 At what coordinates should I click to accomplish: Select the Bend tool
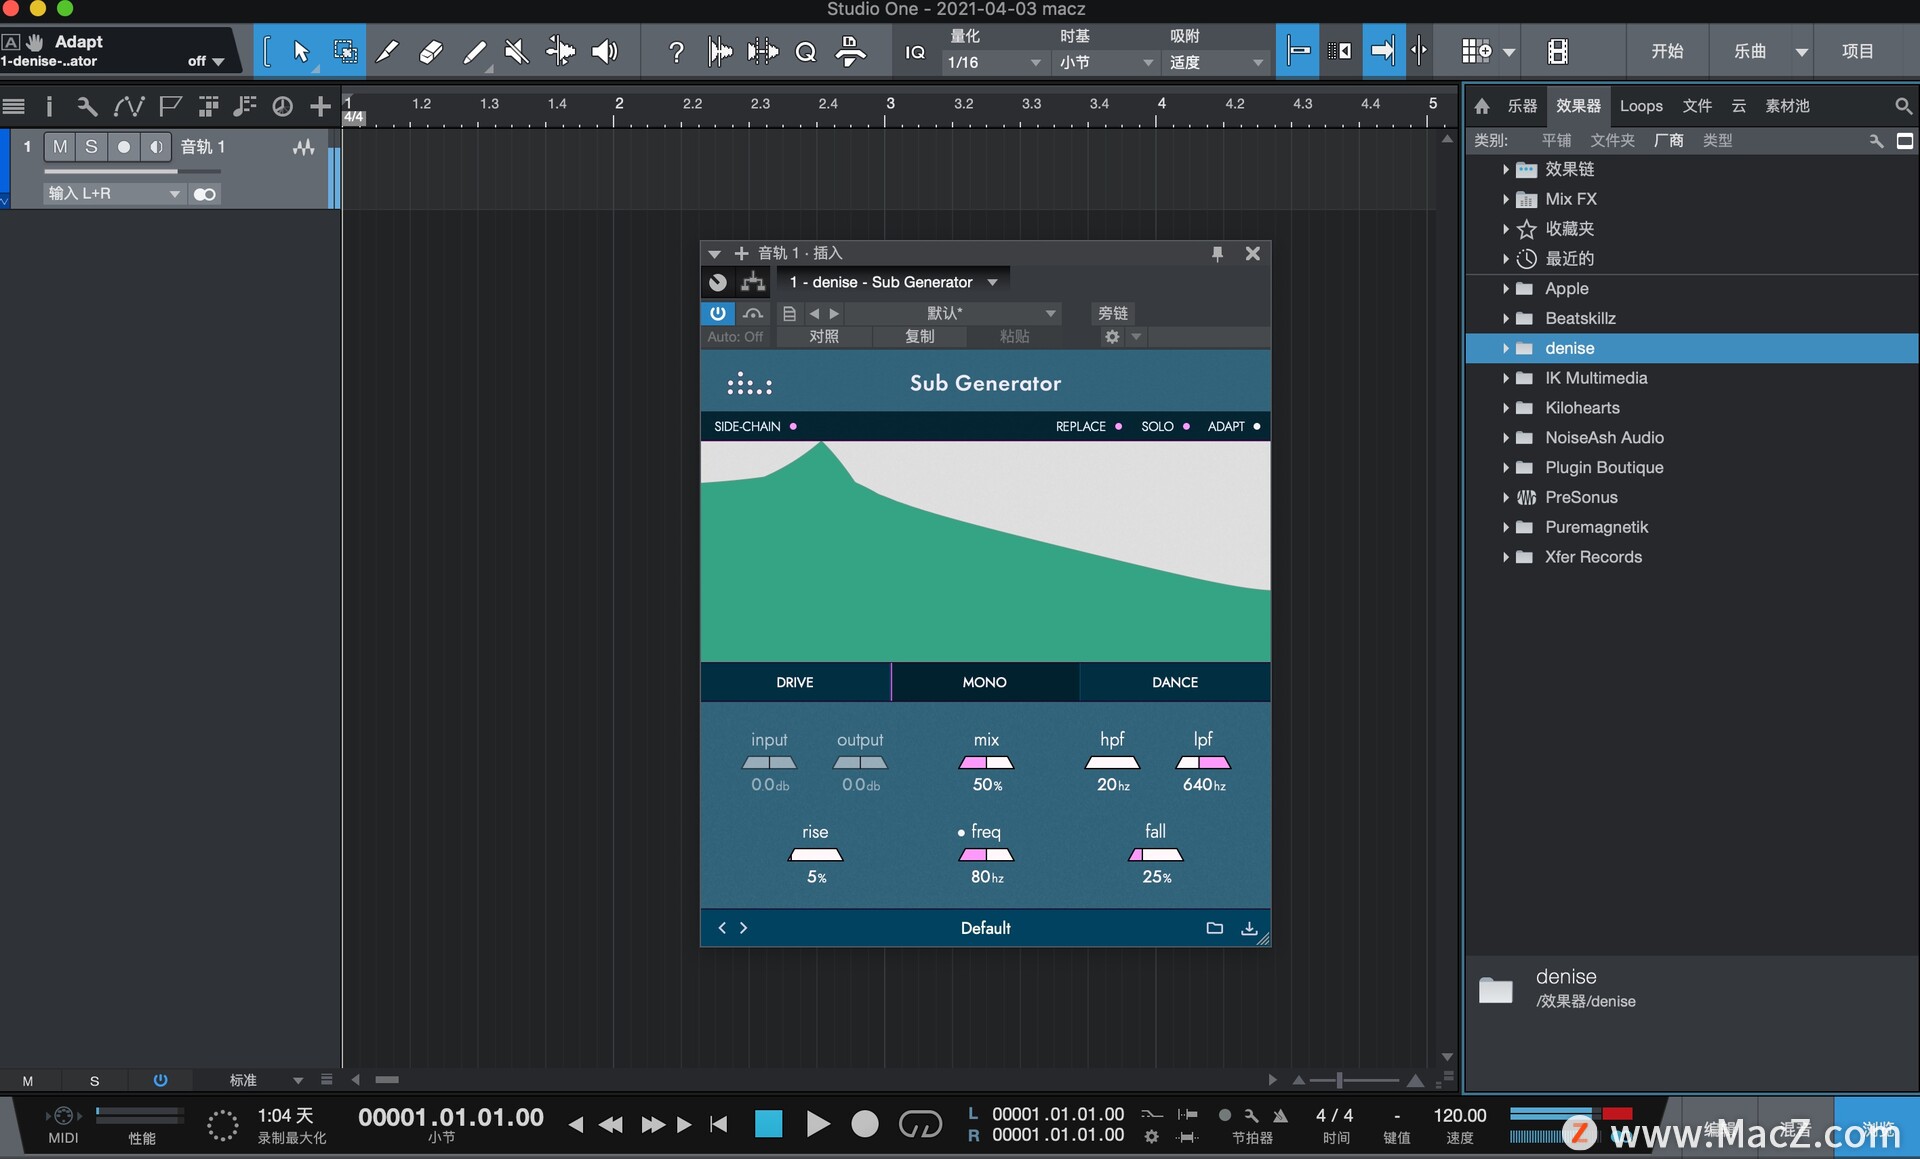click(561, 51)
